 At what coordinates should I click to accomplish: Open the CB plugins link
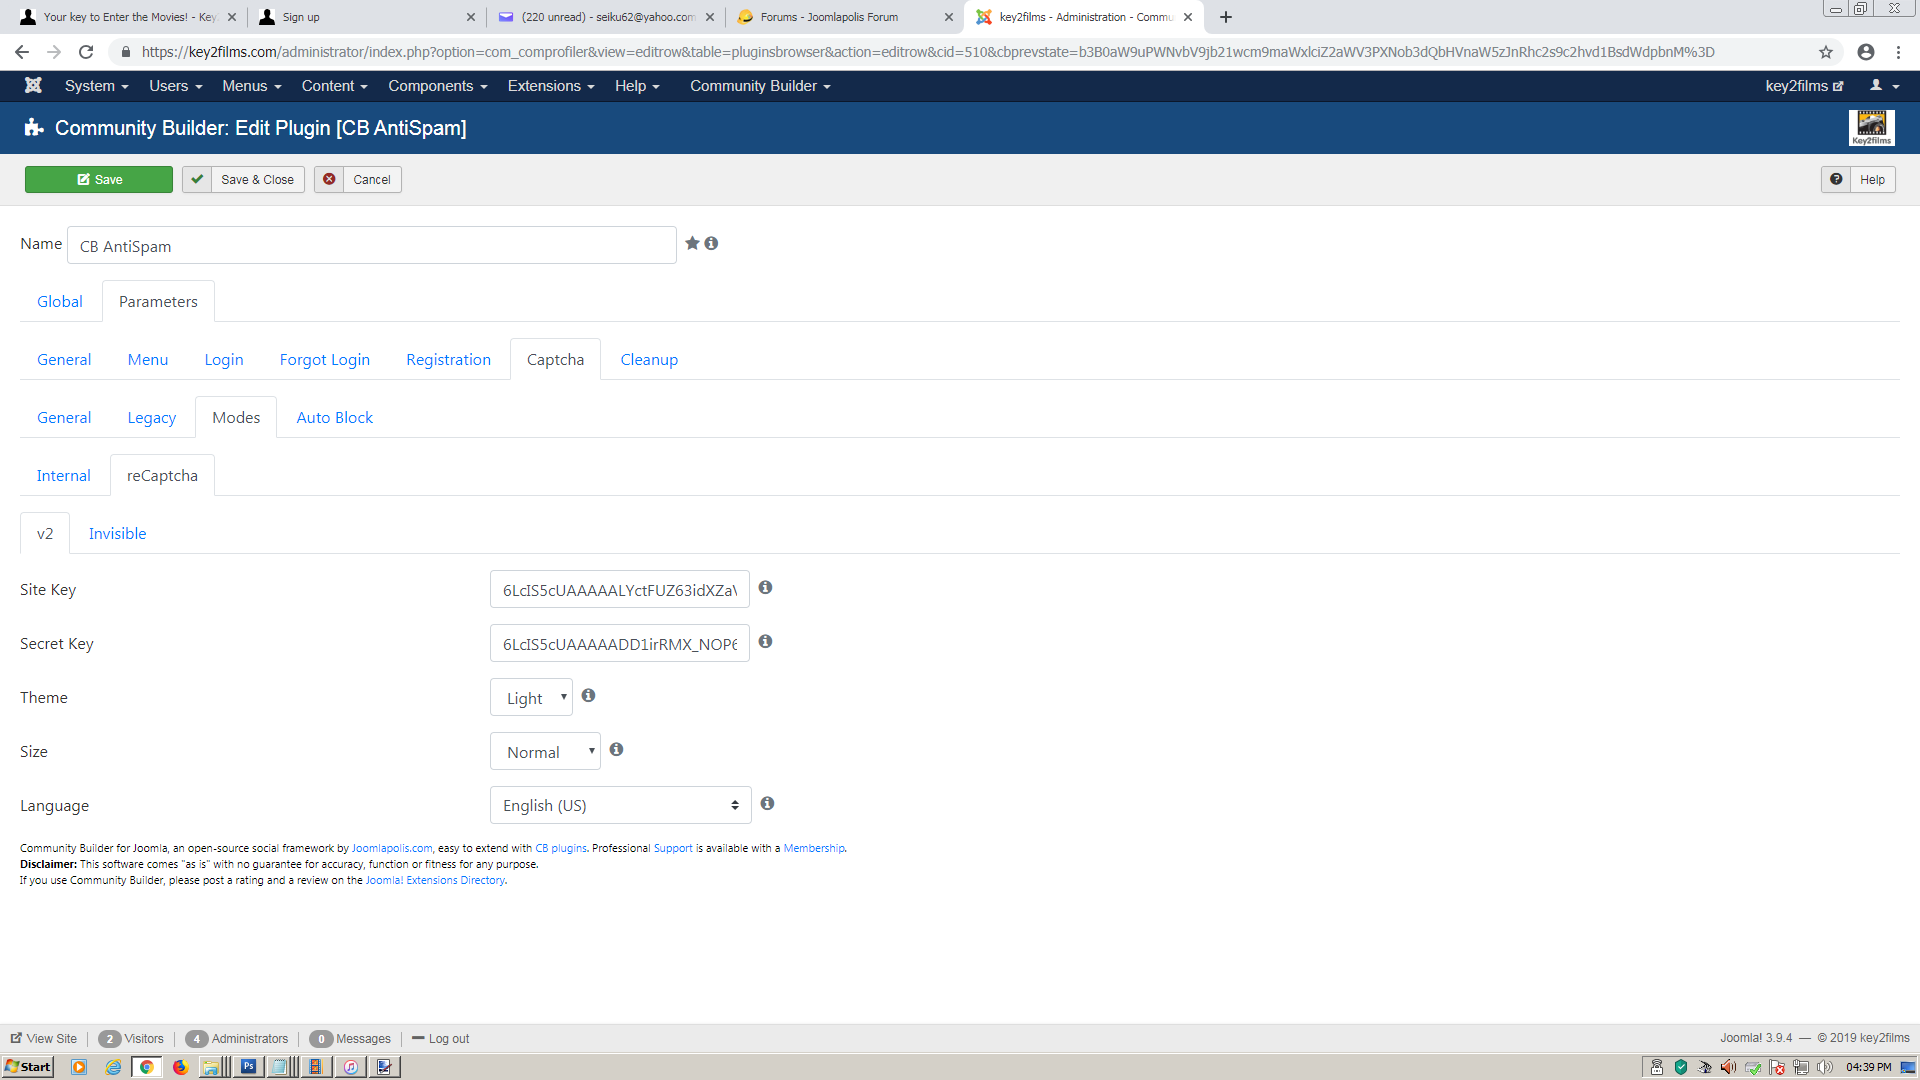[x=561, y=848]
